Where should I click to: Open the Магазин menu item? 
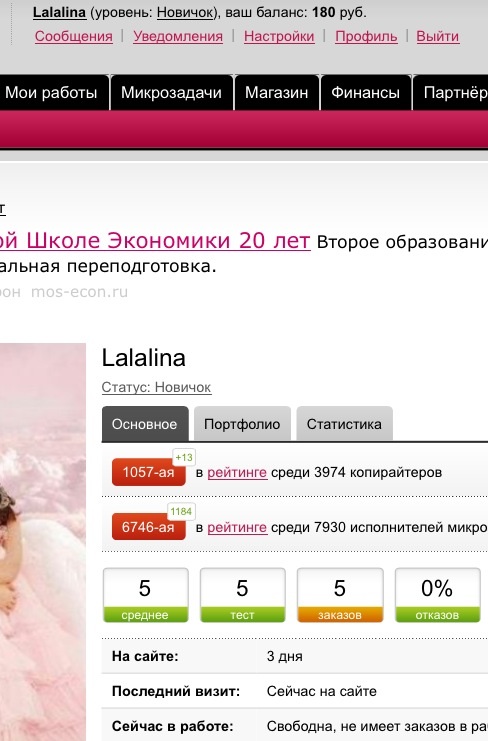coord(276,92)
